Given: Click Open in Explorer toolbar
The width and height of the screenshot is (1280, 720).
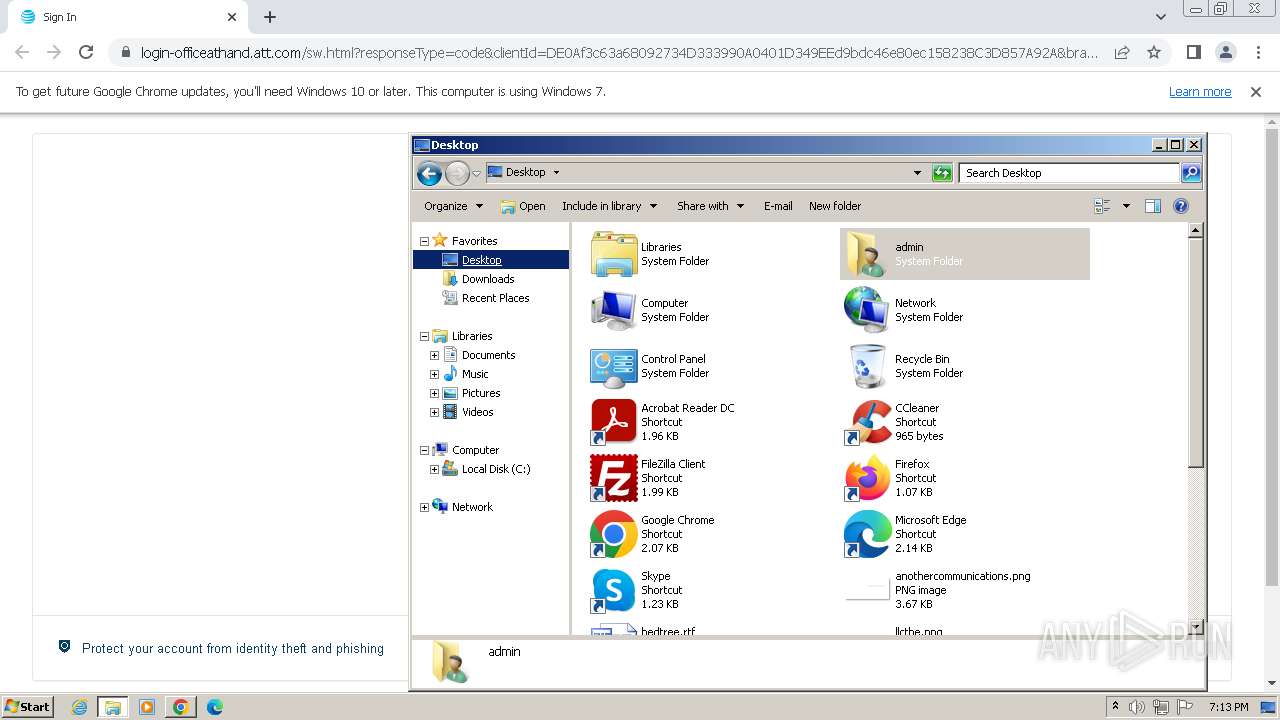Looking at the screenshot, I should click(x=523, y=206).
